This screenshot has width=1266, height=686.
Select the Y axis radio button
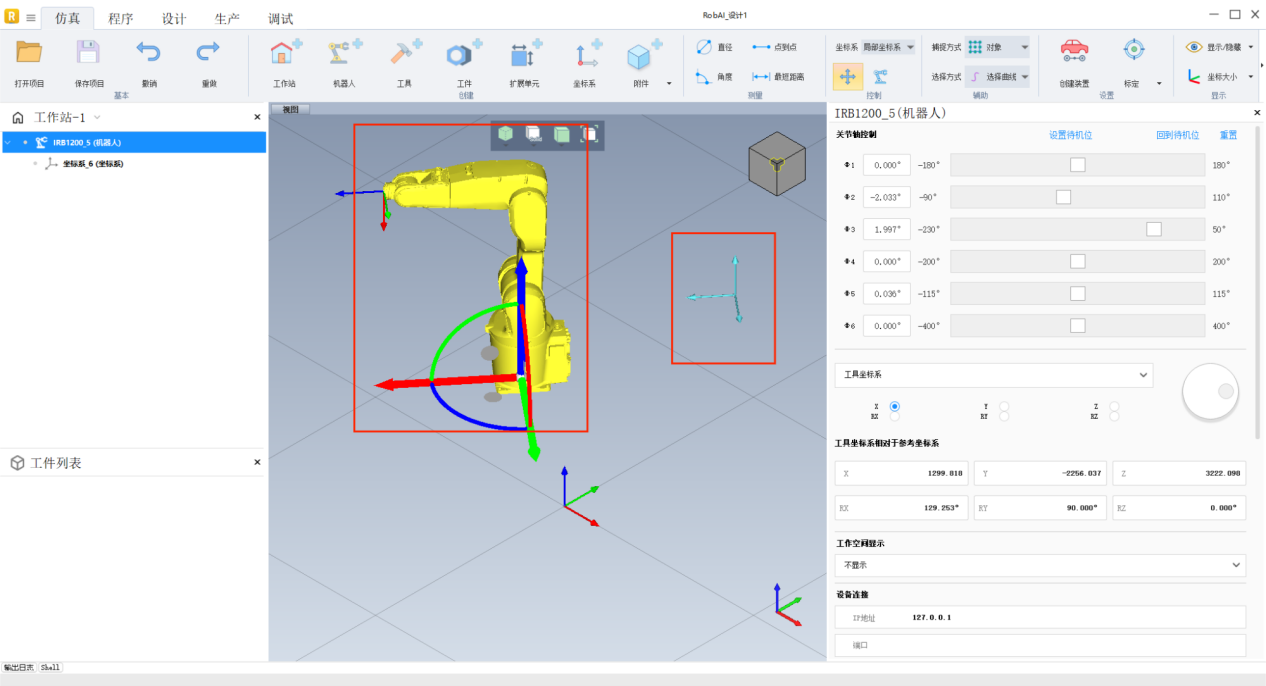click(1004, 406)
